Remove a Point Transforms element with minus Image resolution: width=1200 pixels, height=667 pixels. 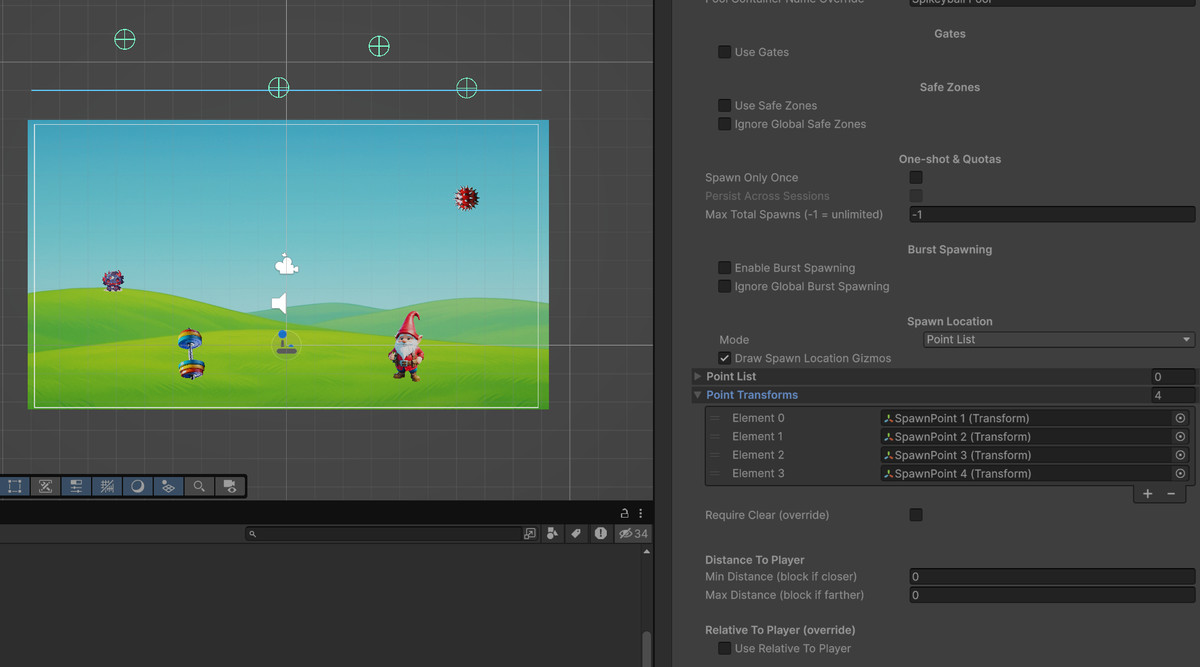pos(1171,494)
